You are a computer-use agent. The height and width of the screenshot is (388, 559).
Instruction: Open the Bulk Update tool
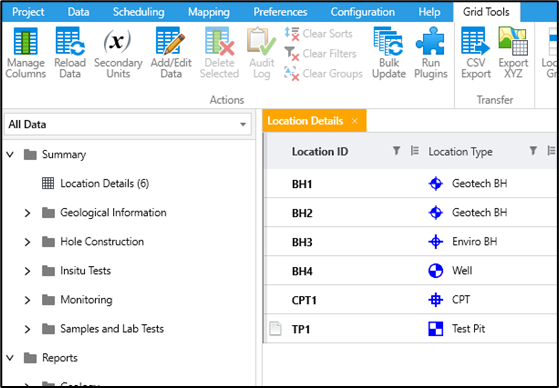(389, 53)
